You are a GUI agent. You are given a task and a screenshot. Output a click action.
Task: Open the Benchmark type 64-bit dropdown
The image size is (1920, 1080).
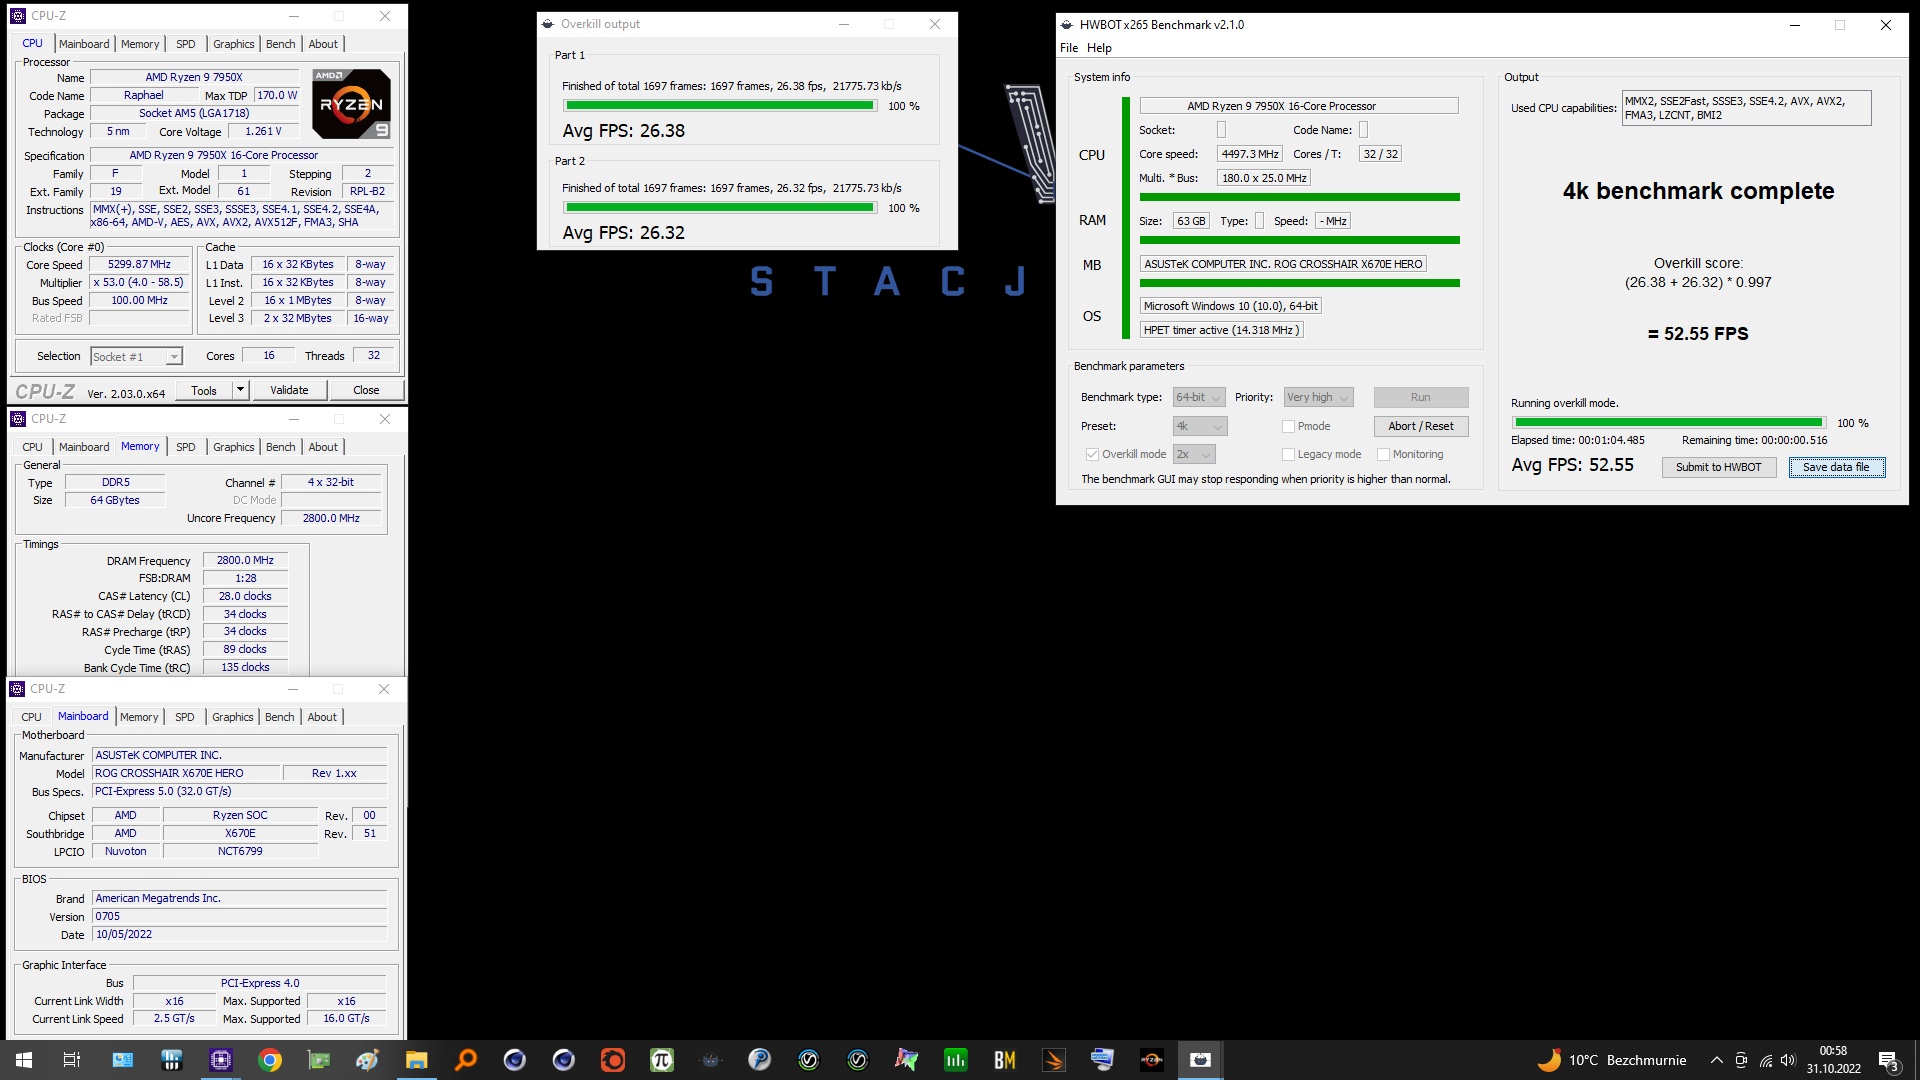[x=1199, y=397]
